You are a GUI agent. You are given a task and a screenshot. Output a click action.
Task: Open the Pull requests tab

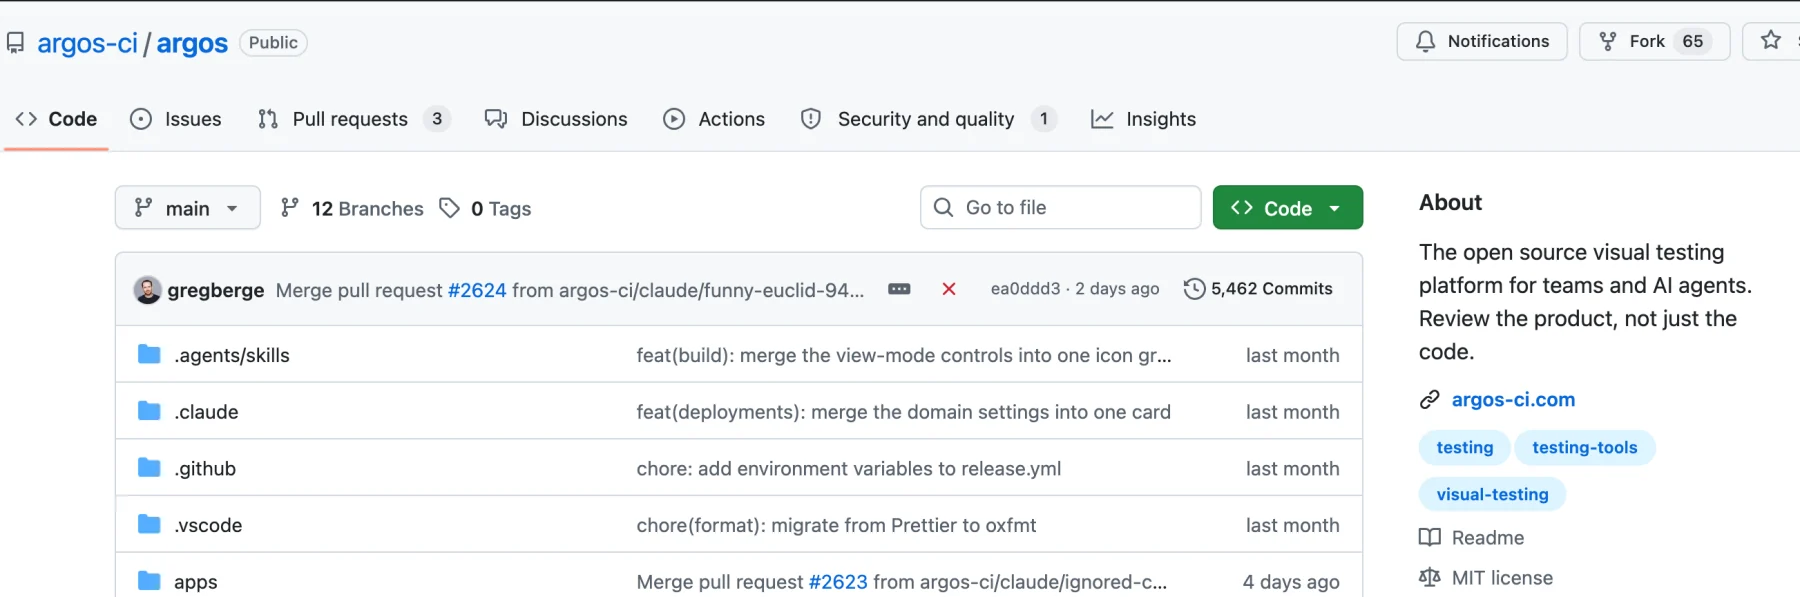click(x=353, y=119)
